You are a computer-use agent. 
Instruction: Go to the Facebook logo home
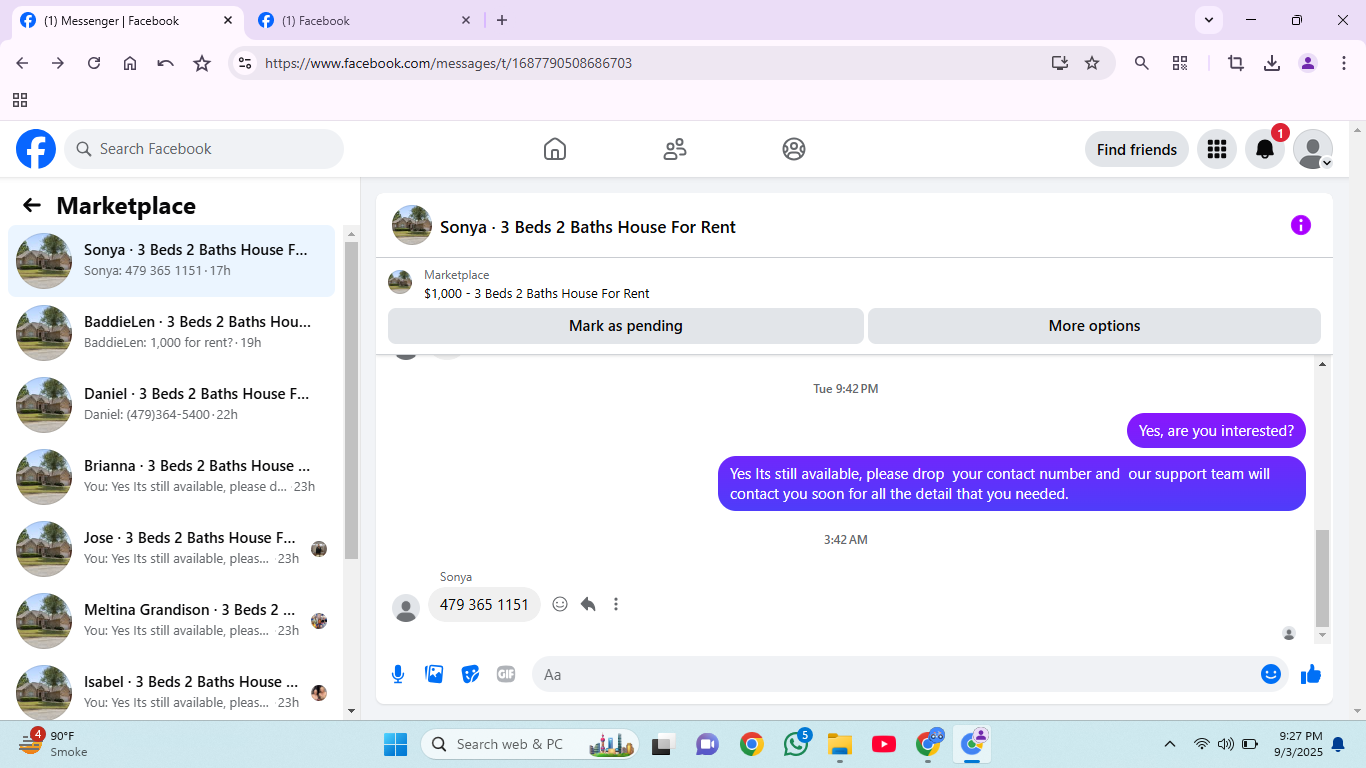(36, 149)
